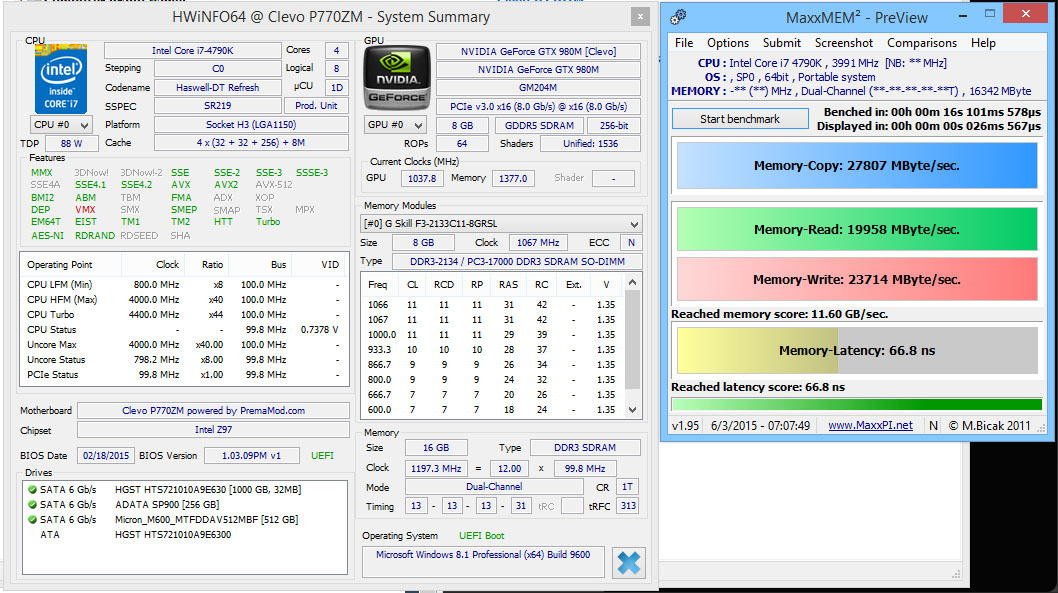Click the ECC value N field
The width and height of the screenshot is (1058, 593).
click(632, 243)
